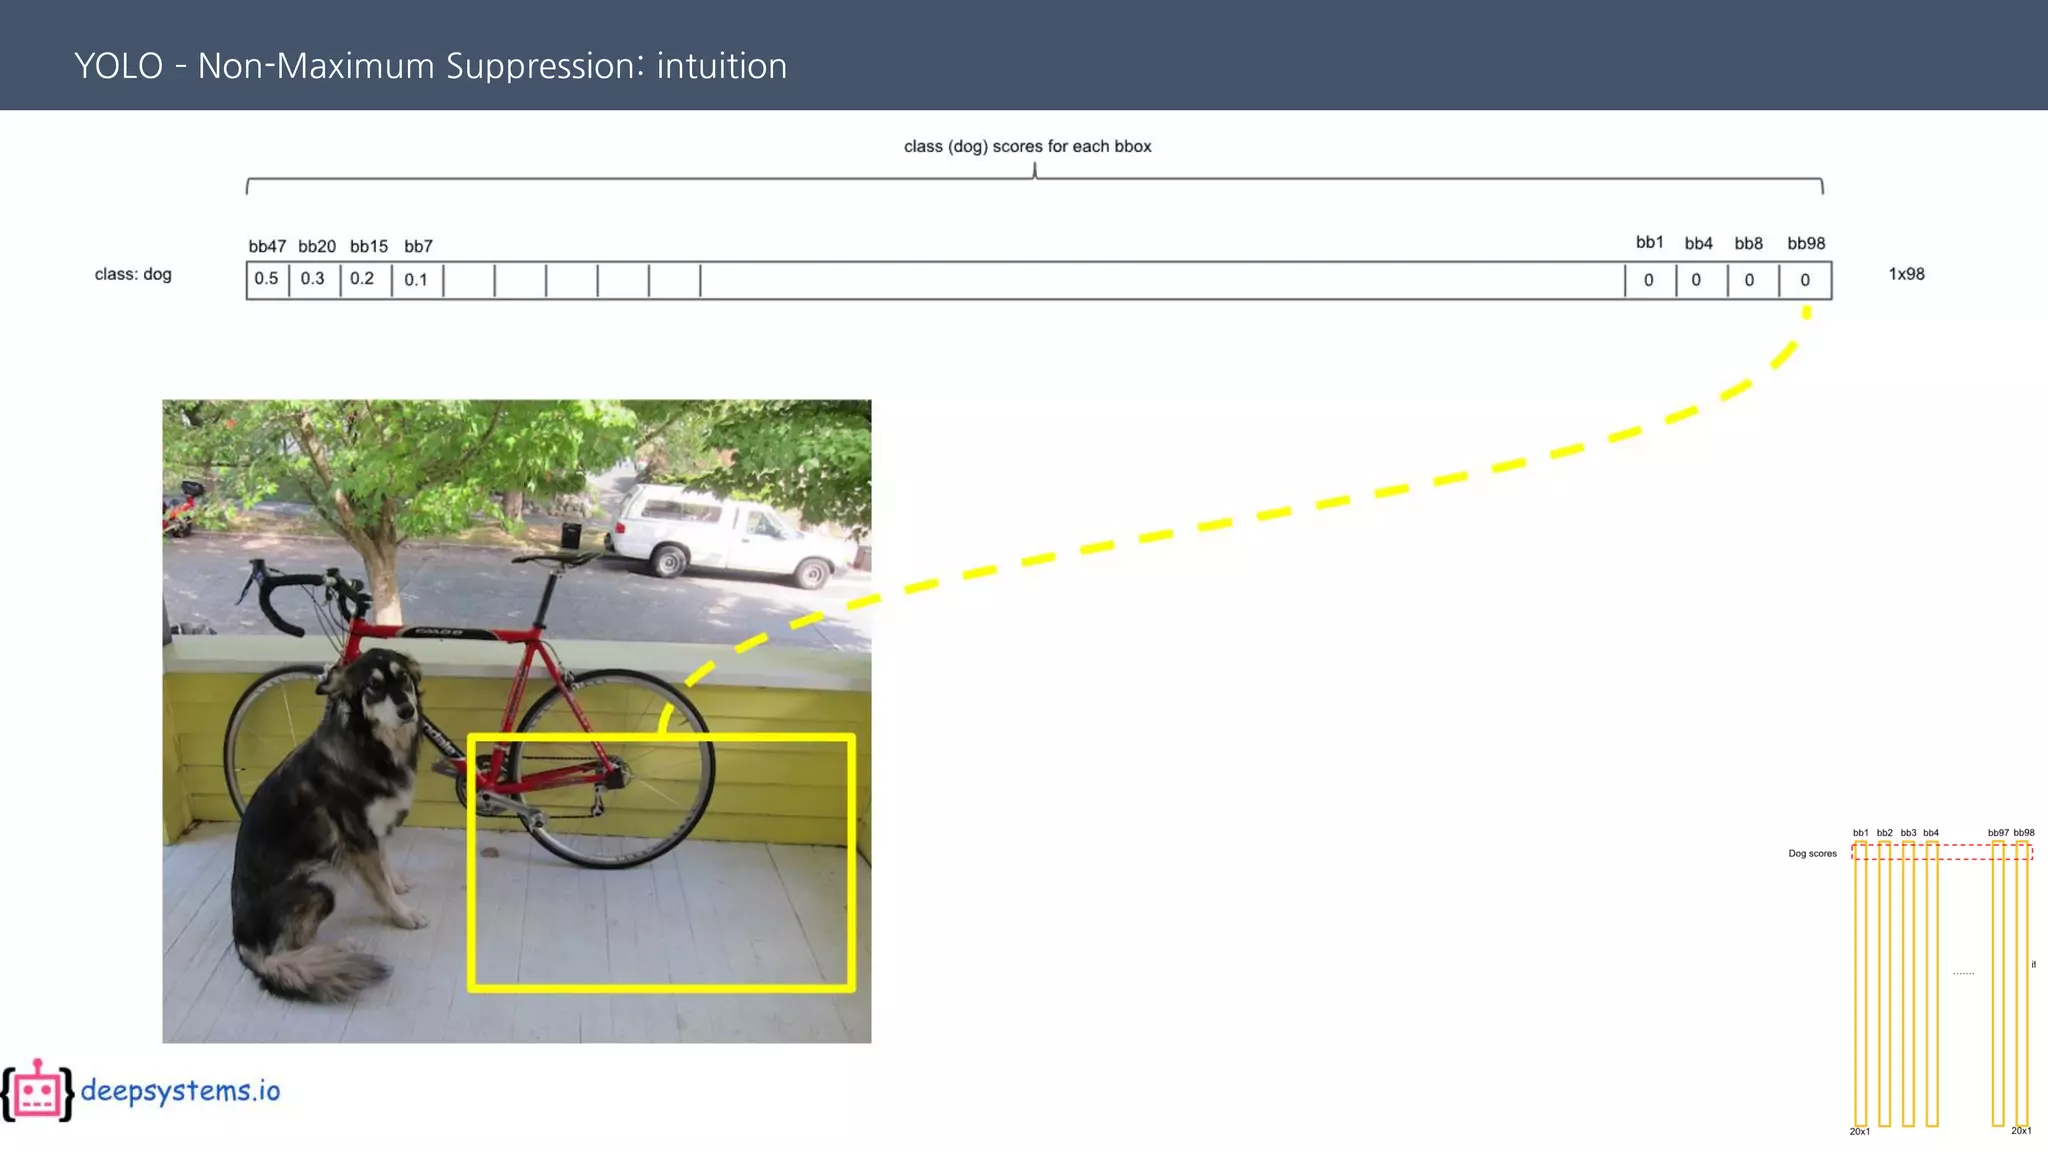Click the yellow bounding box in the photo
The image size is (2048, 1152).
660,988
